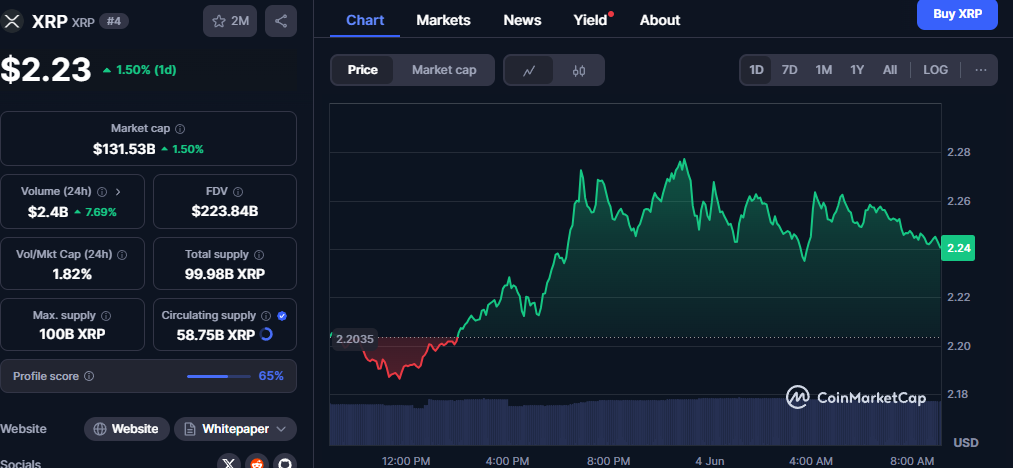Click the Volume (24h) info icon
Viewport: 1013px width, 468px height.
click(102, 191)
